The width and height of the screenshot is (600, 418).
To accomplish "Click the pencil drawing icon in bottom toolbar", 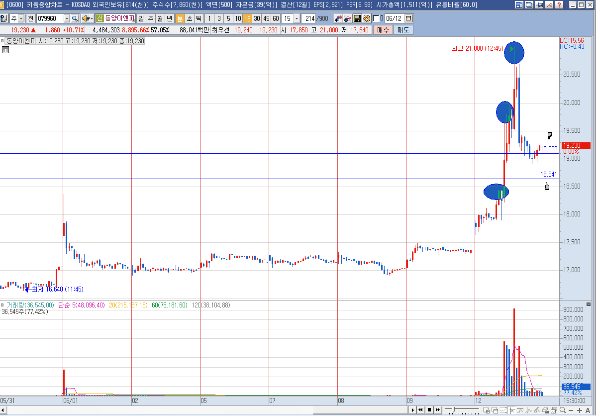I will pos(537,410).
